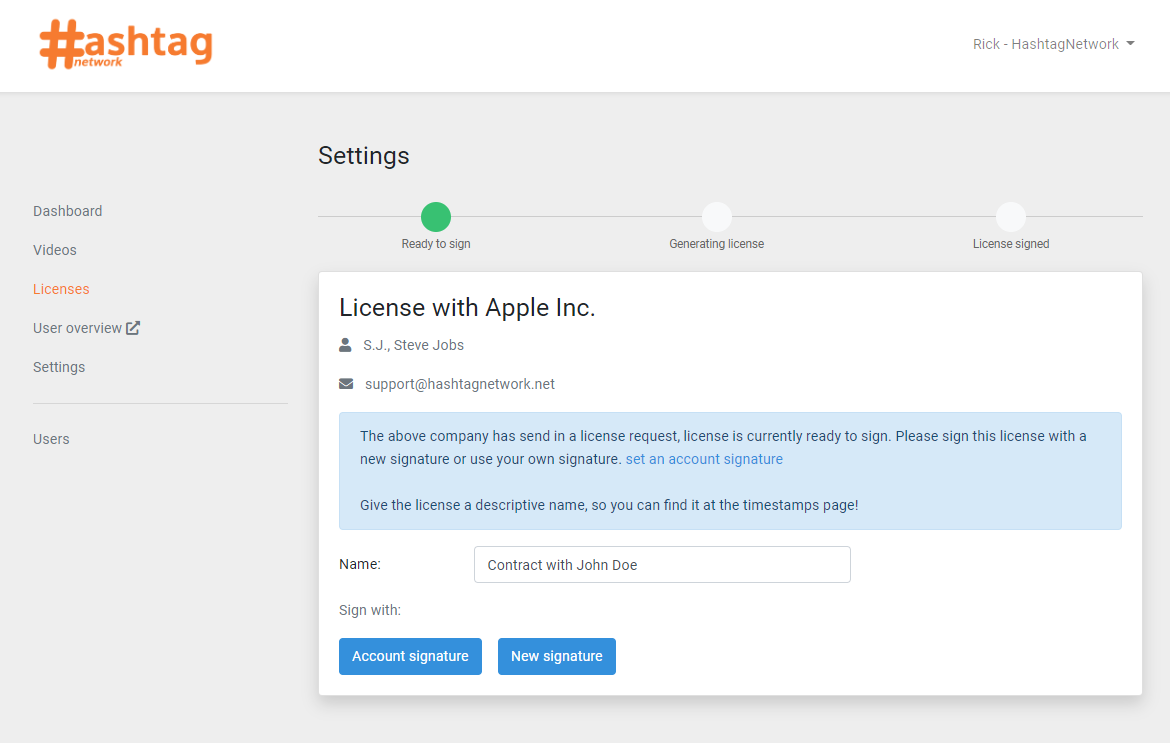Click the support@hashtagnetwork.net email text

tap(460, 384)
